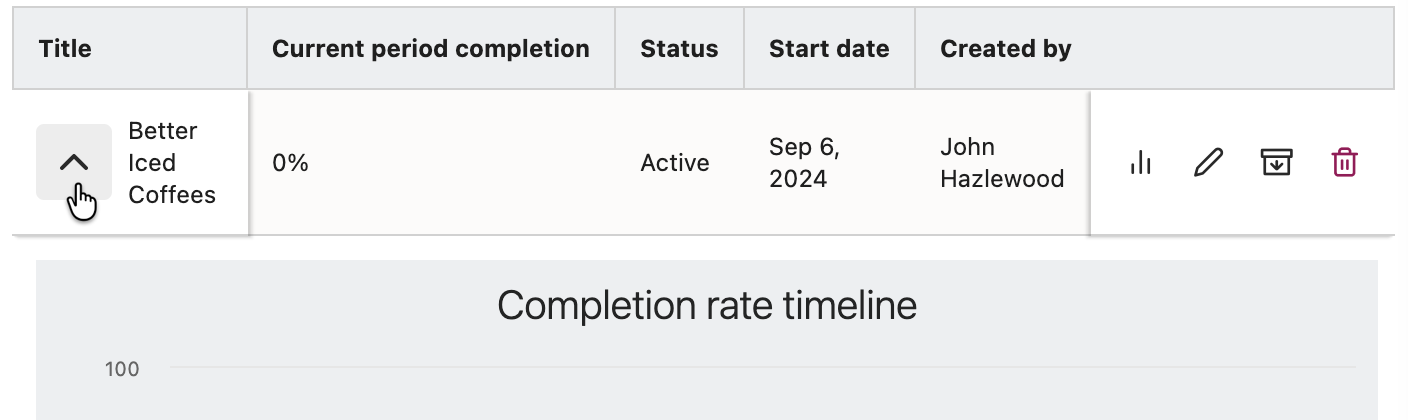Screen dimensions: 1408x420
Task: Click the empty header cell above action icons
Action: pyautogui.click(x=1240, y=49)
